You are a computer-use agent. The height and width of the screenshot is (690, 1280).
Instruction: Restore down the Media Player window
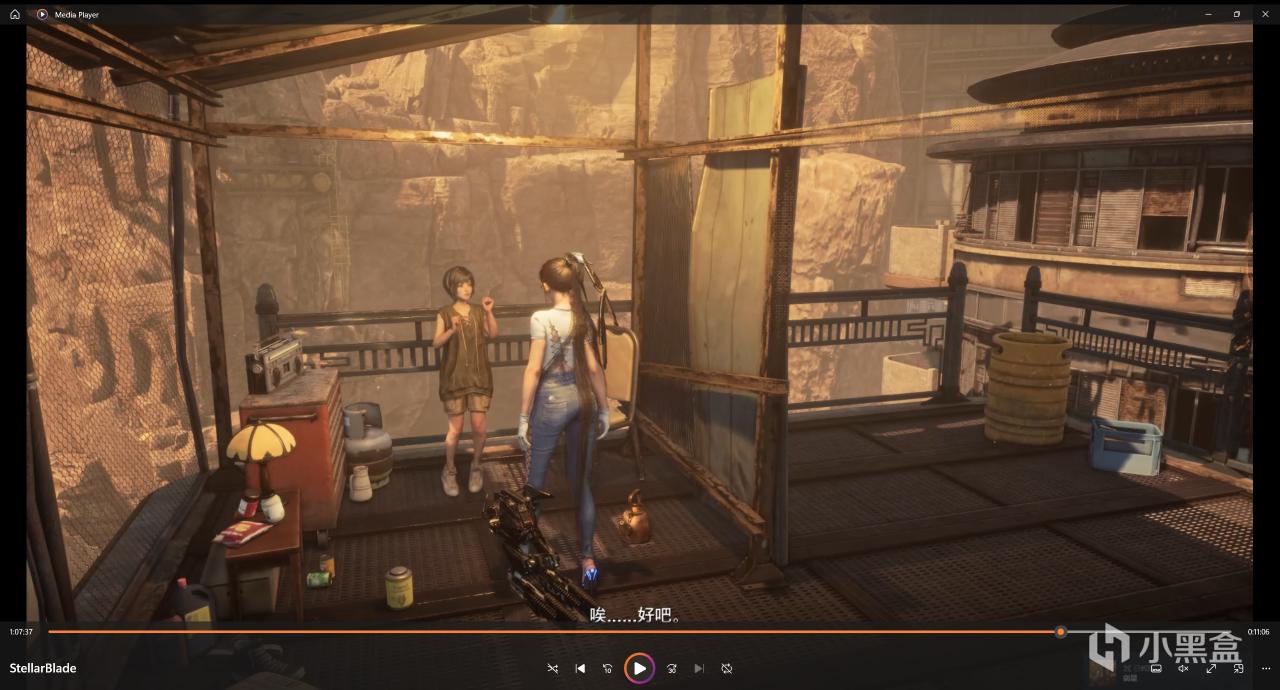(1237, 14)
